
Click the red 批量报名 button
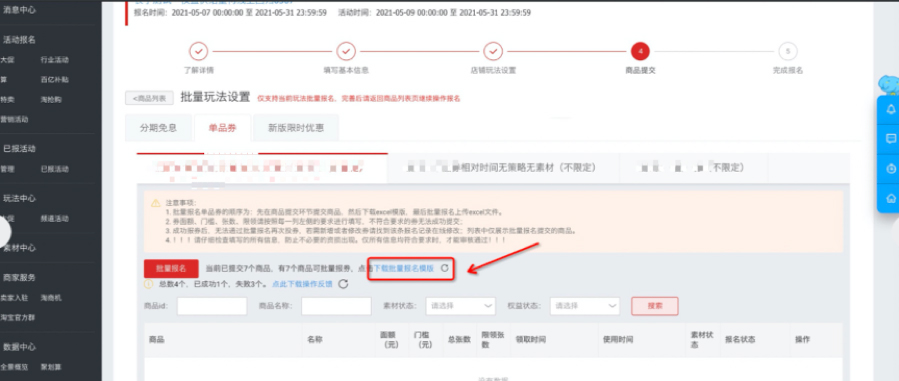[171, 268]
